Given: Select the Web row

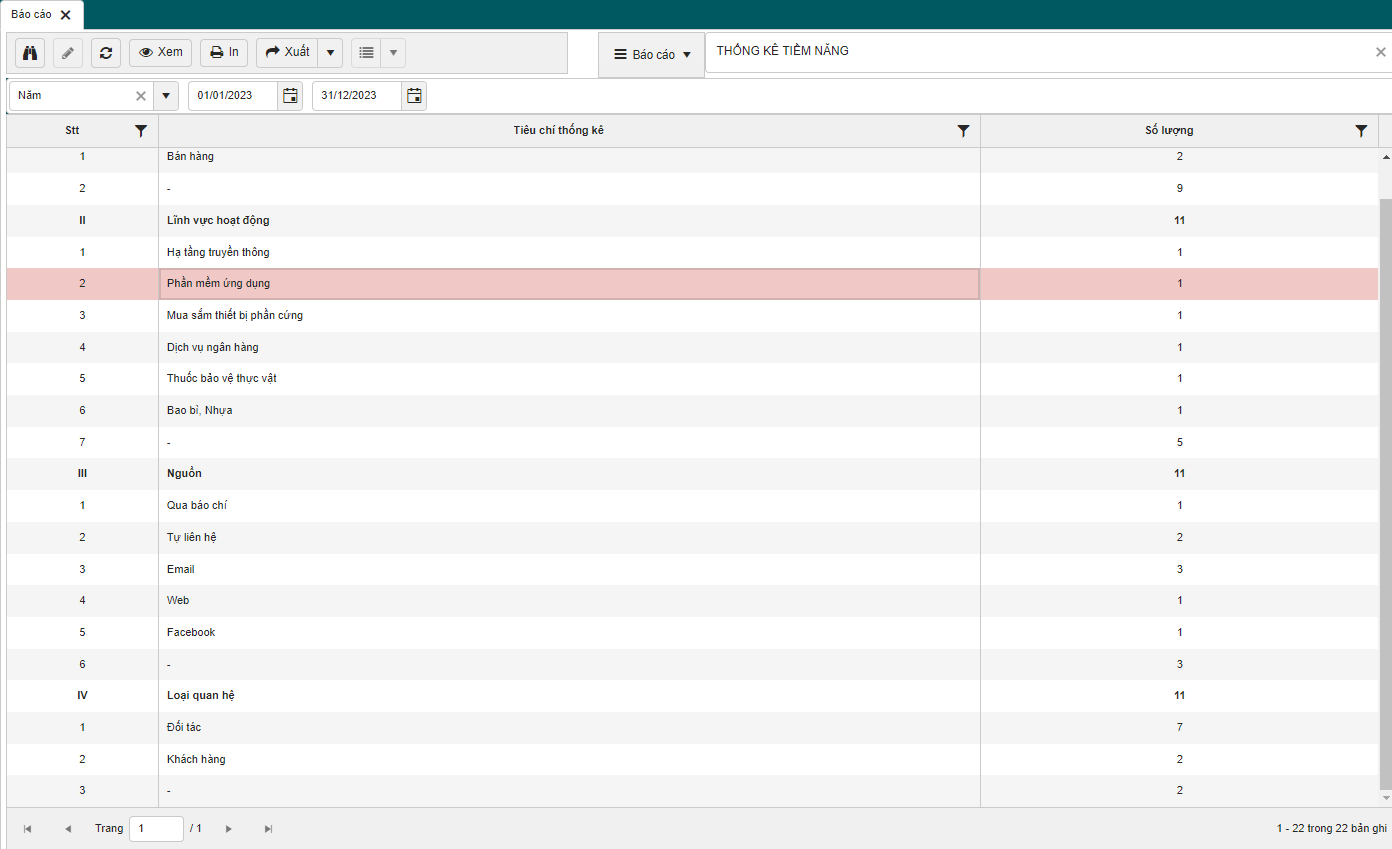Looking at the screenshot, I should tap(692, 601).
